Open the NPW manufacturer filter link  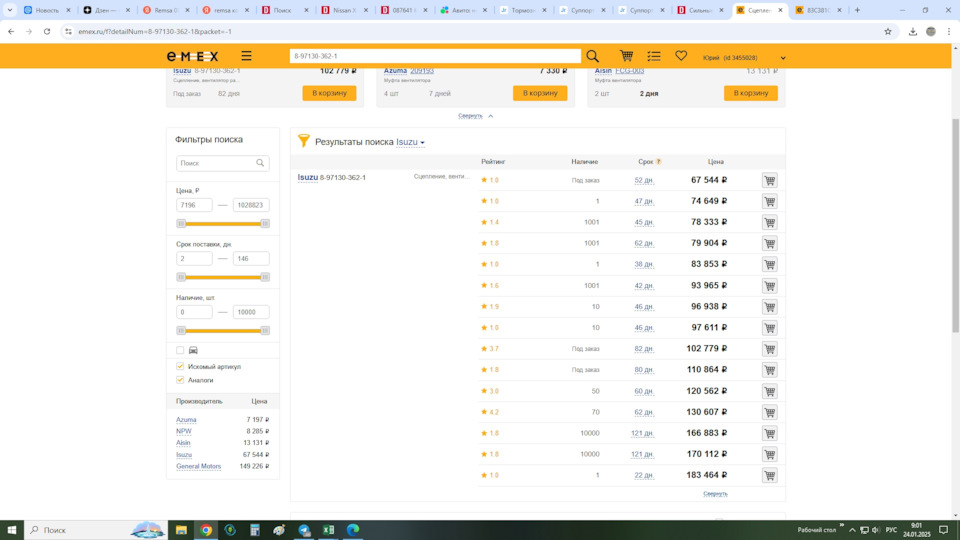click(184, 432)
